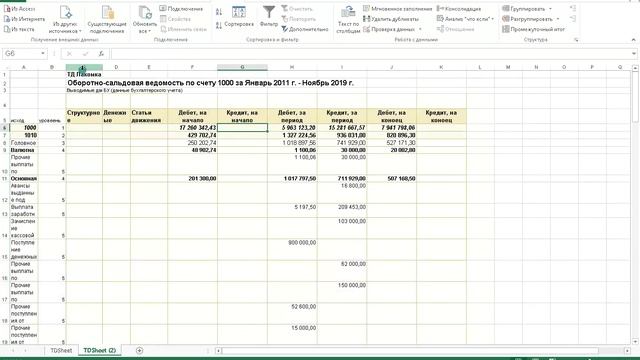Click Отношения command
Screen dimensions: 640x360
click(455, 29)
